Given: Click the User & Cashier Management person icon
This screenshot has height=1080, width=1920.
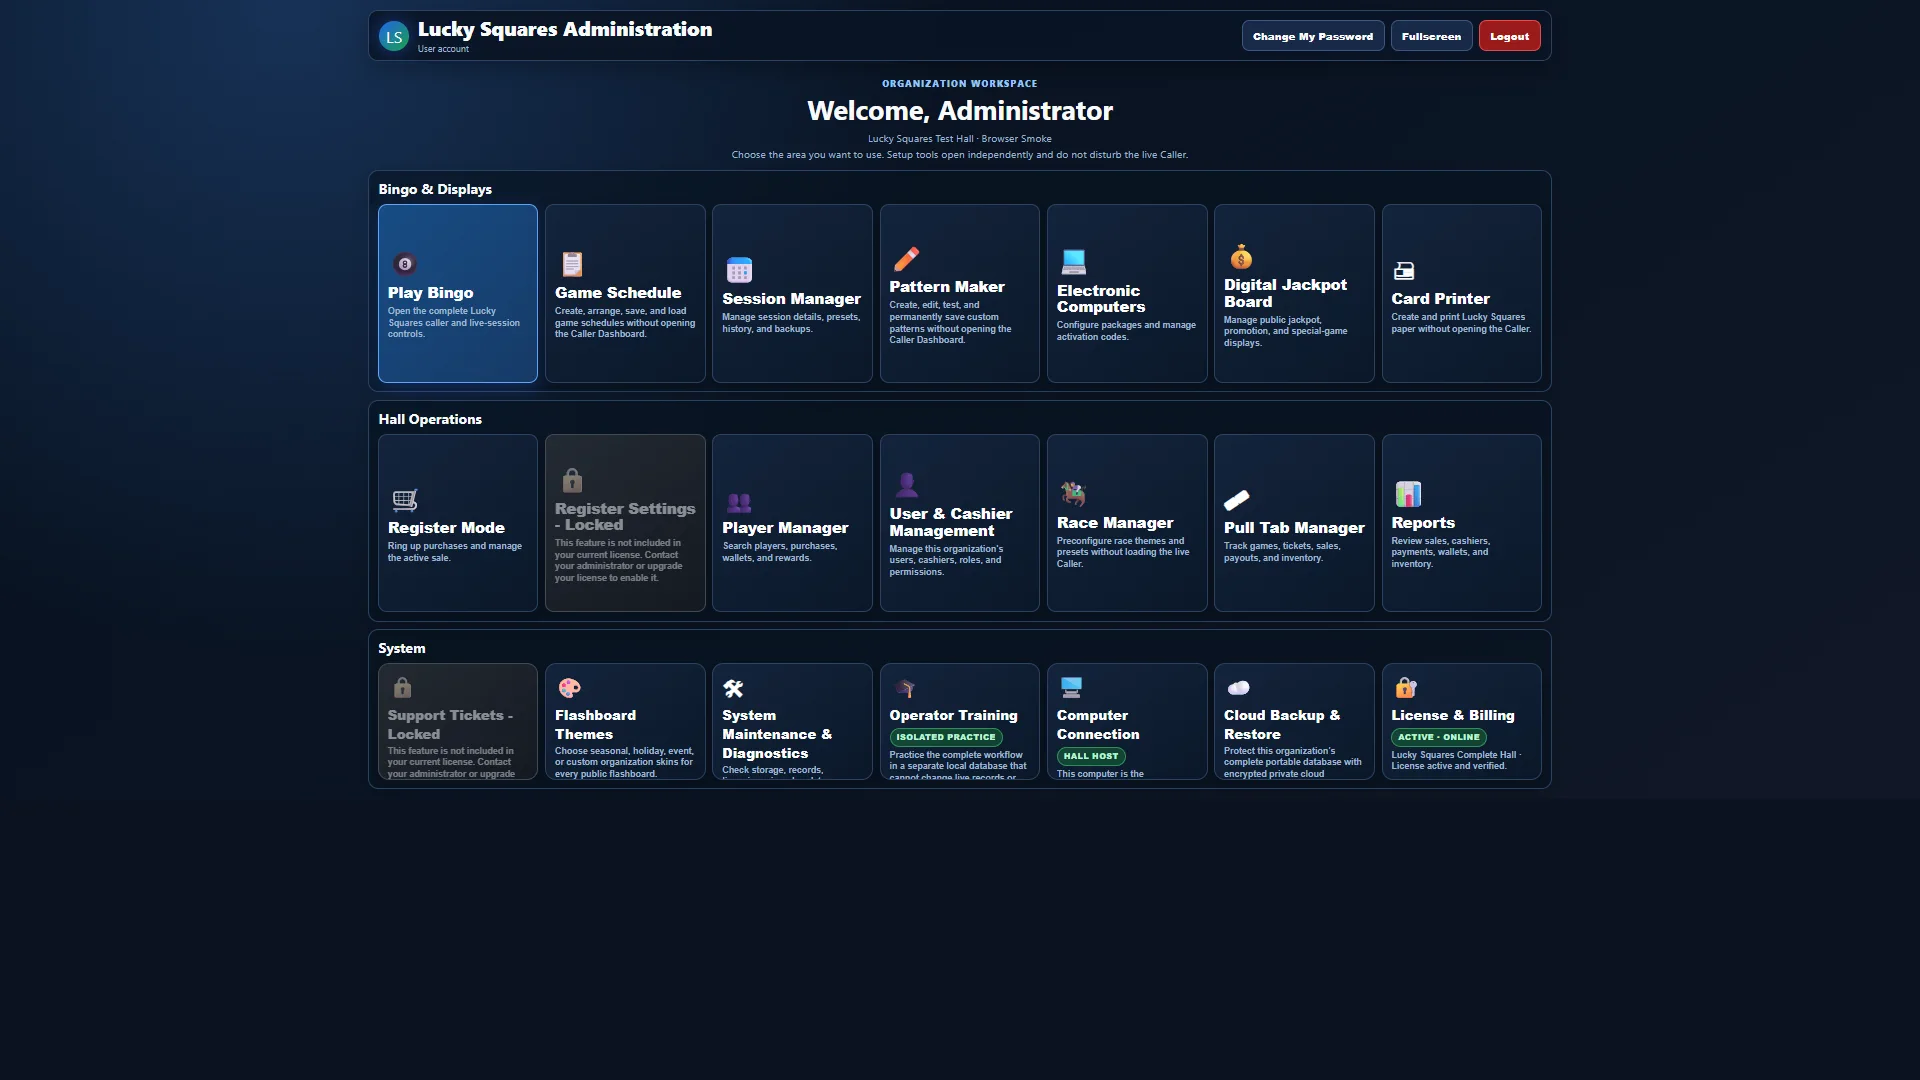Looking at the screenshot, I should point(907,485).
